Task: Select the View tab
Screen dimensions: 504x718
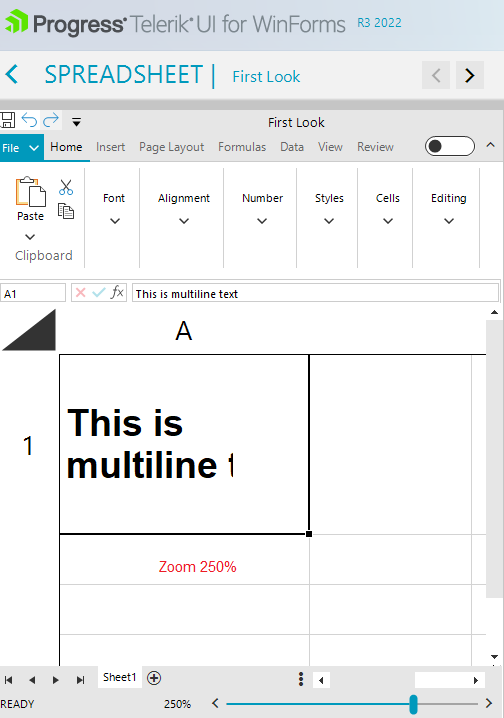Action: pyautogui.click(x=331, y=147)
